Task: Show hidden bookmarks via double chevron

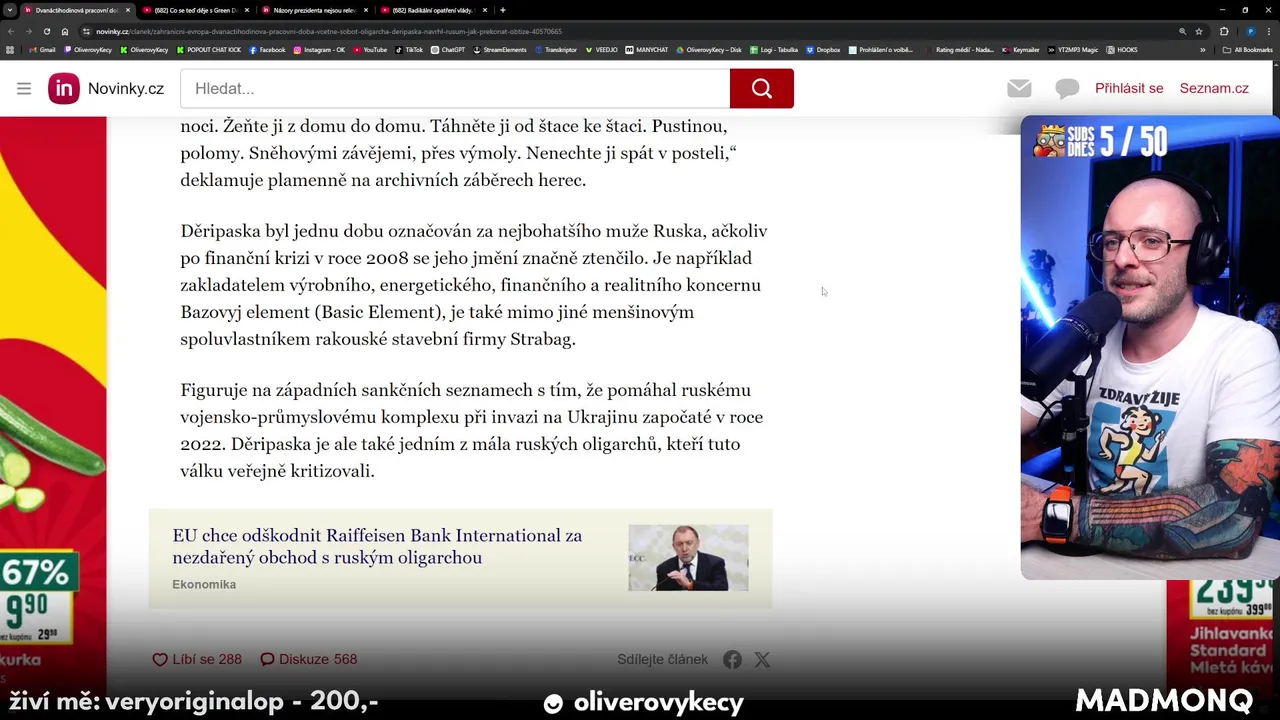Action: point(1203,50)
